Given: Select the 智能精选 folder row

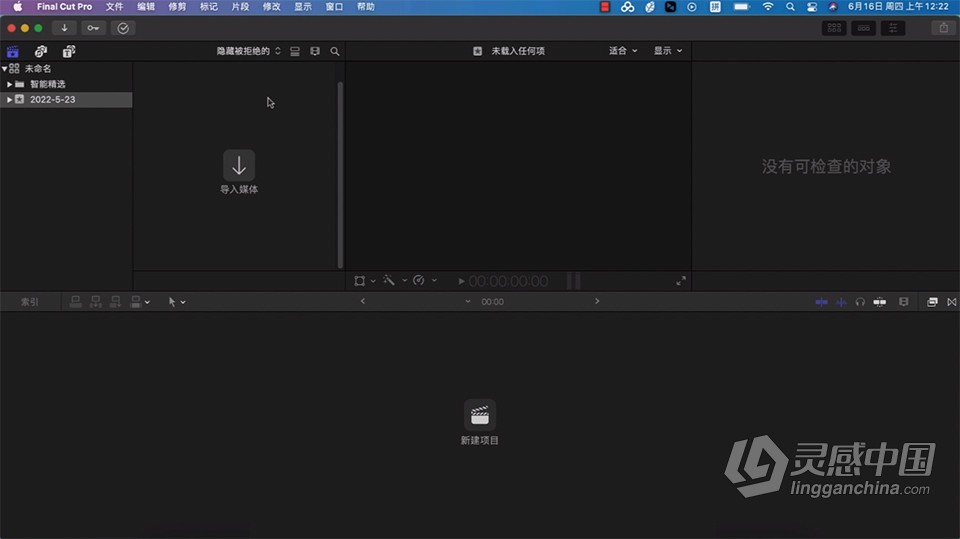Looking at the screenshot, I should [x=66, y=84].
